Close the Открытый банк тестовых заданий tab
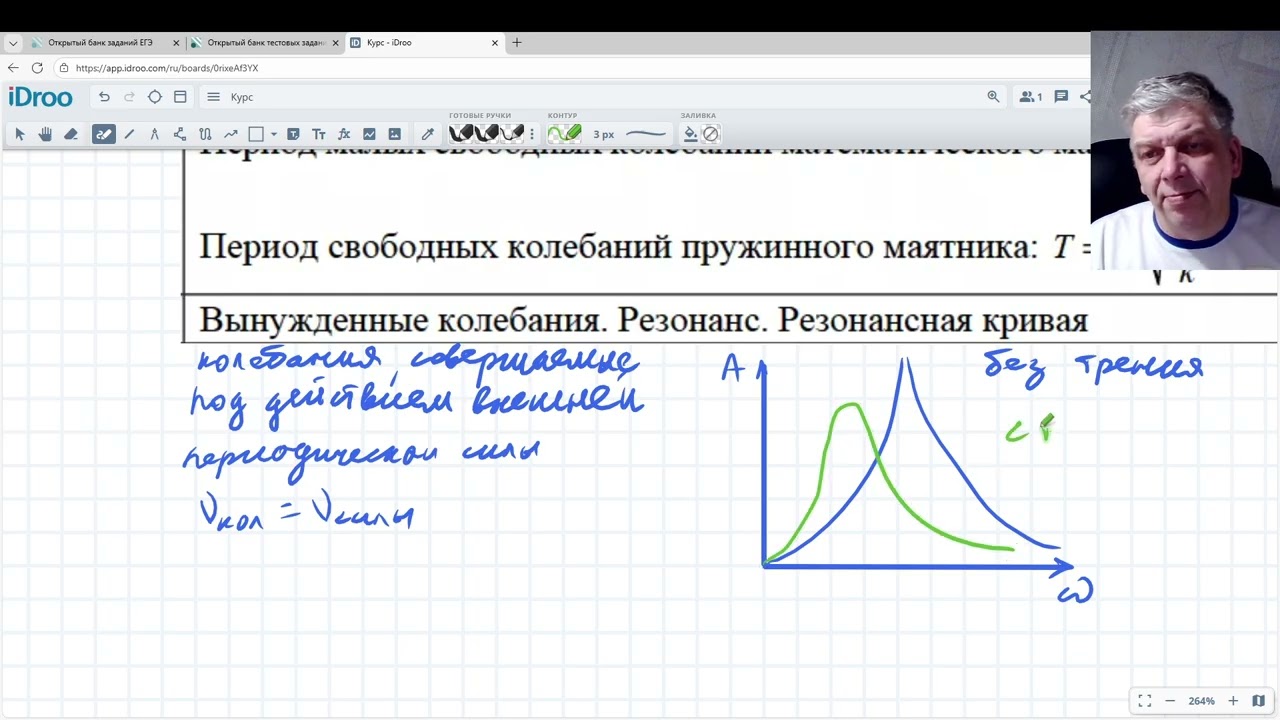 tap(336, 43)
